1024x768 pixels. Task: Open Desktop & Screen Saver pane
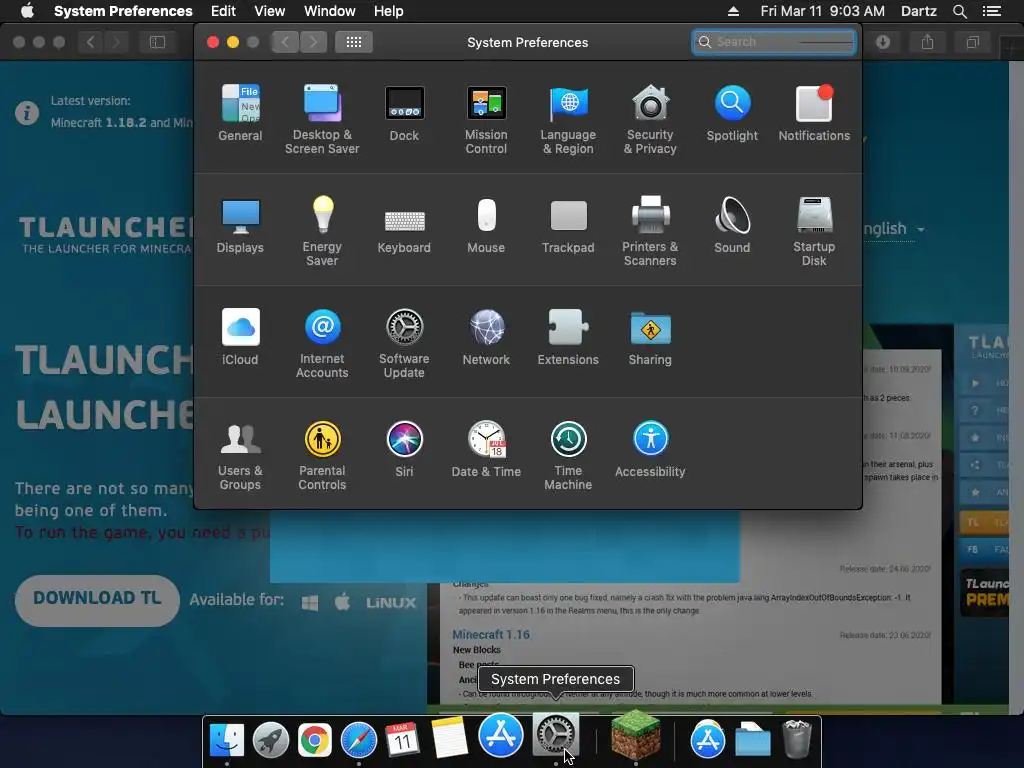tap(322, 120)
